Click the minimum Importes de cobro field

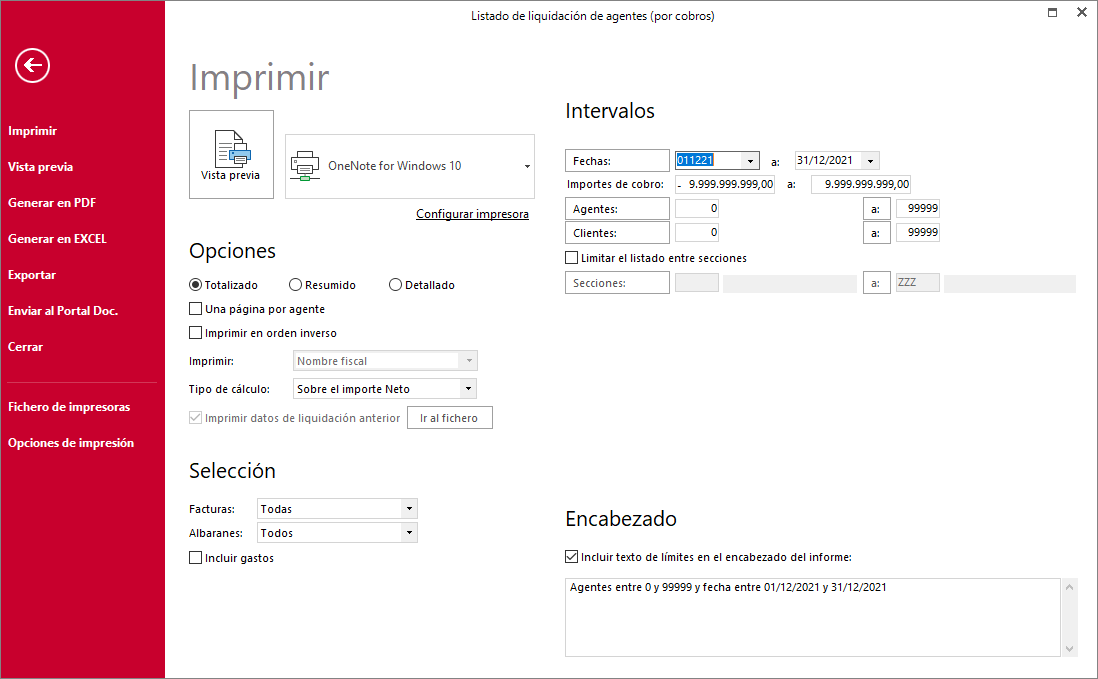pos(725,184)
